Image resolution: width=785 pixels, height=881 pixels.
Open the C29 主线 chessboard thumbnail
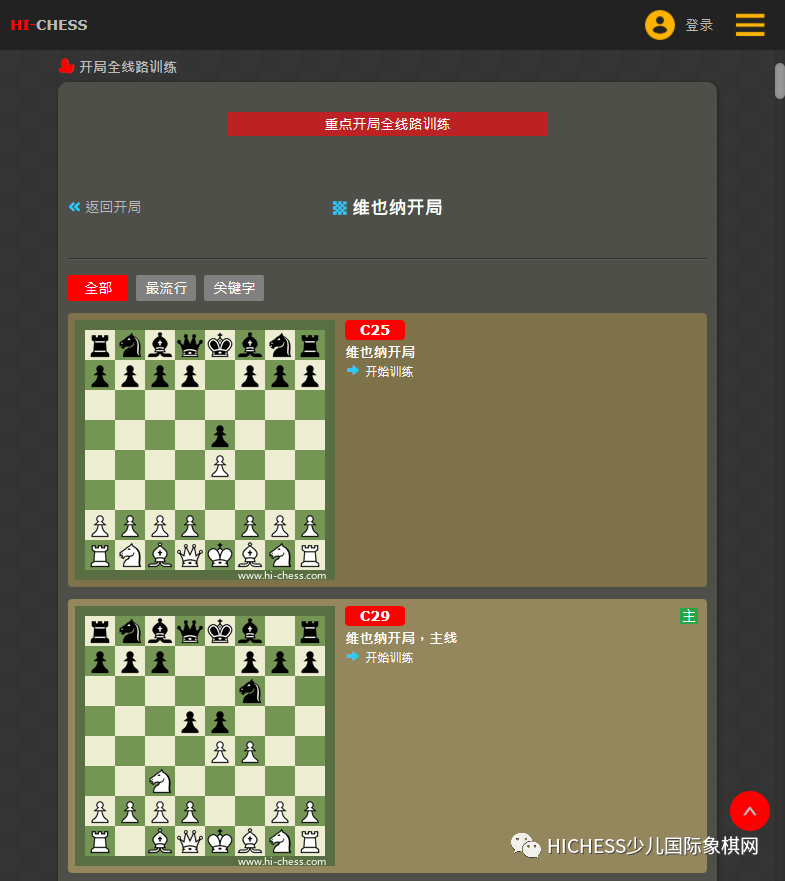pos(205,736)
